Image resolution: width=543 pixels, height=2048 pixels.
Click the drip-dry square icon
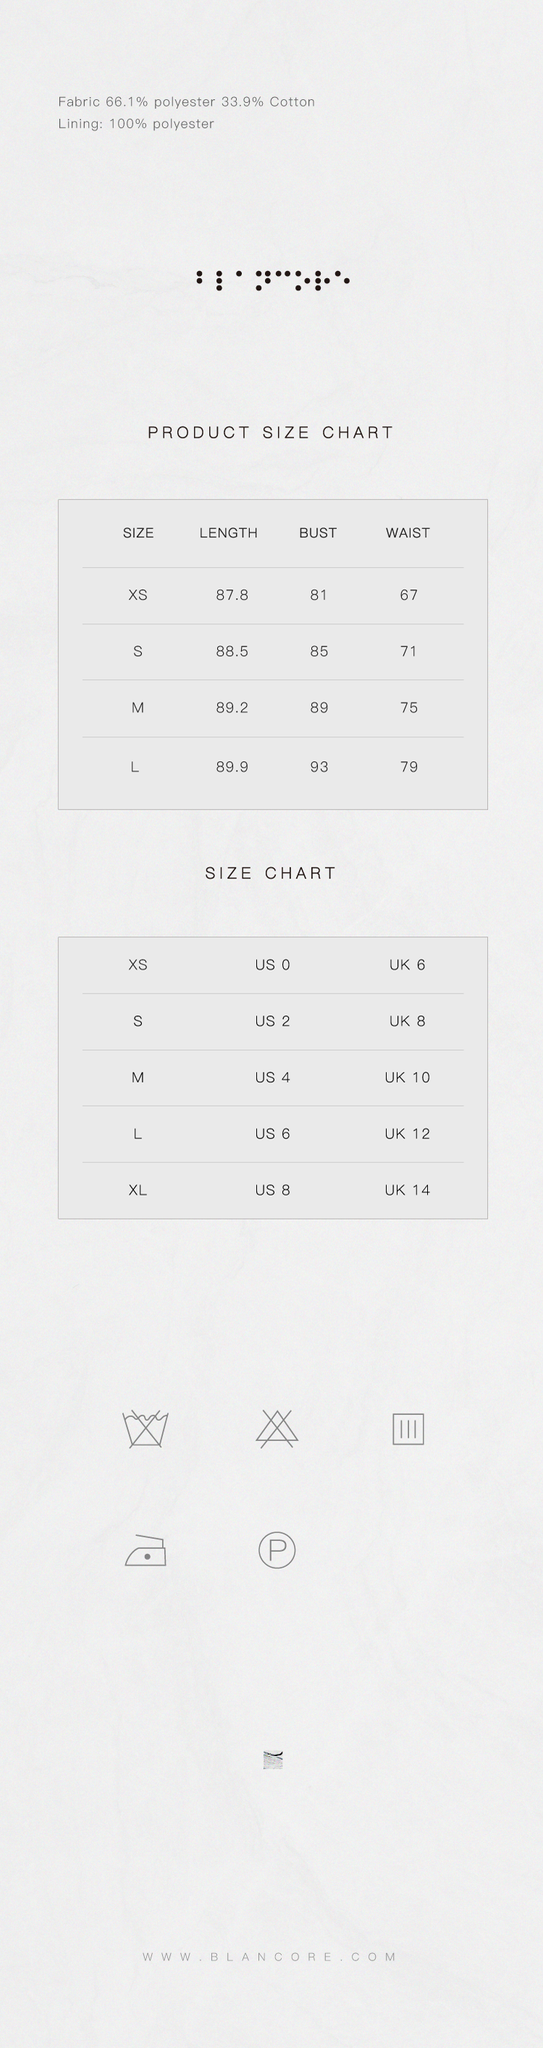coord(408,1429)
